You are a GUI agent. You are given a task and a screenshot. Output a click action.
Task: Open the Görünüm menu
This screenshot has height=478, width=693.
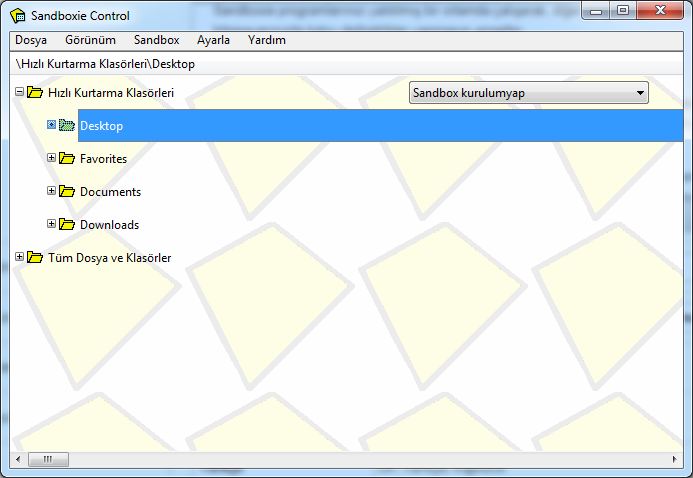pyautogui.click(x=90, y=40)
